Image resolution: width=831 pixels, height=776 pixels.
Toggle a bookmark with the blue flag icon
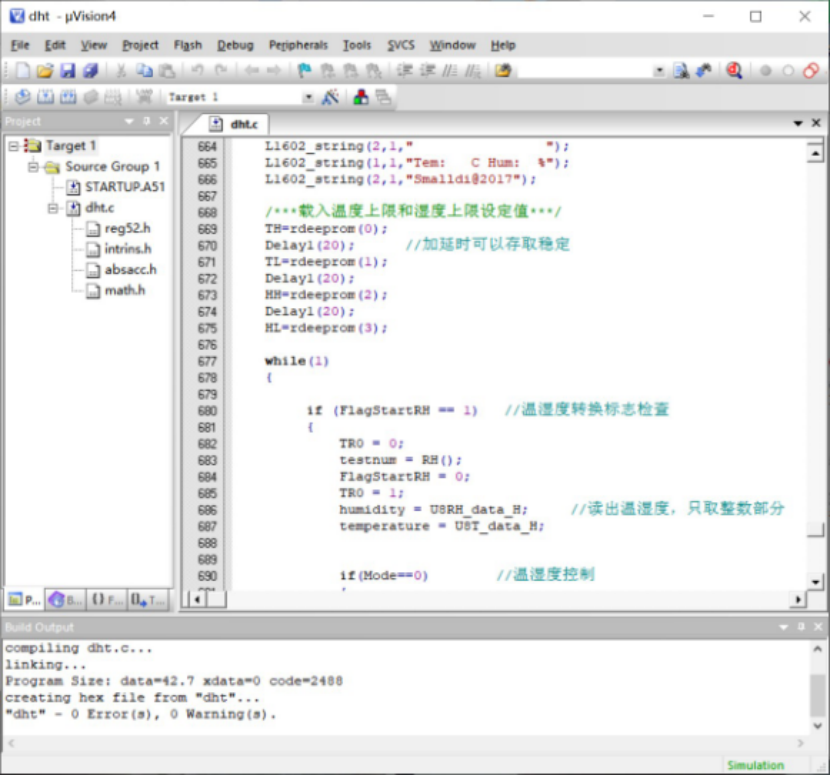(x=305, y=70)
